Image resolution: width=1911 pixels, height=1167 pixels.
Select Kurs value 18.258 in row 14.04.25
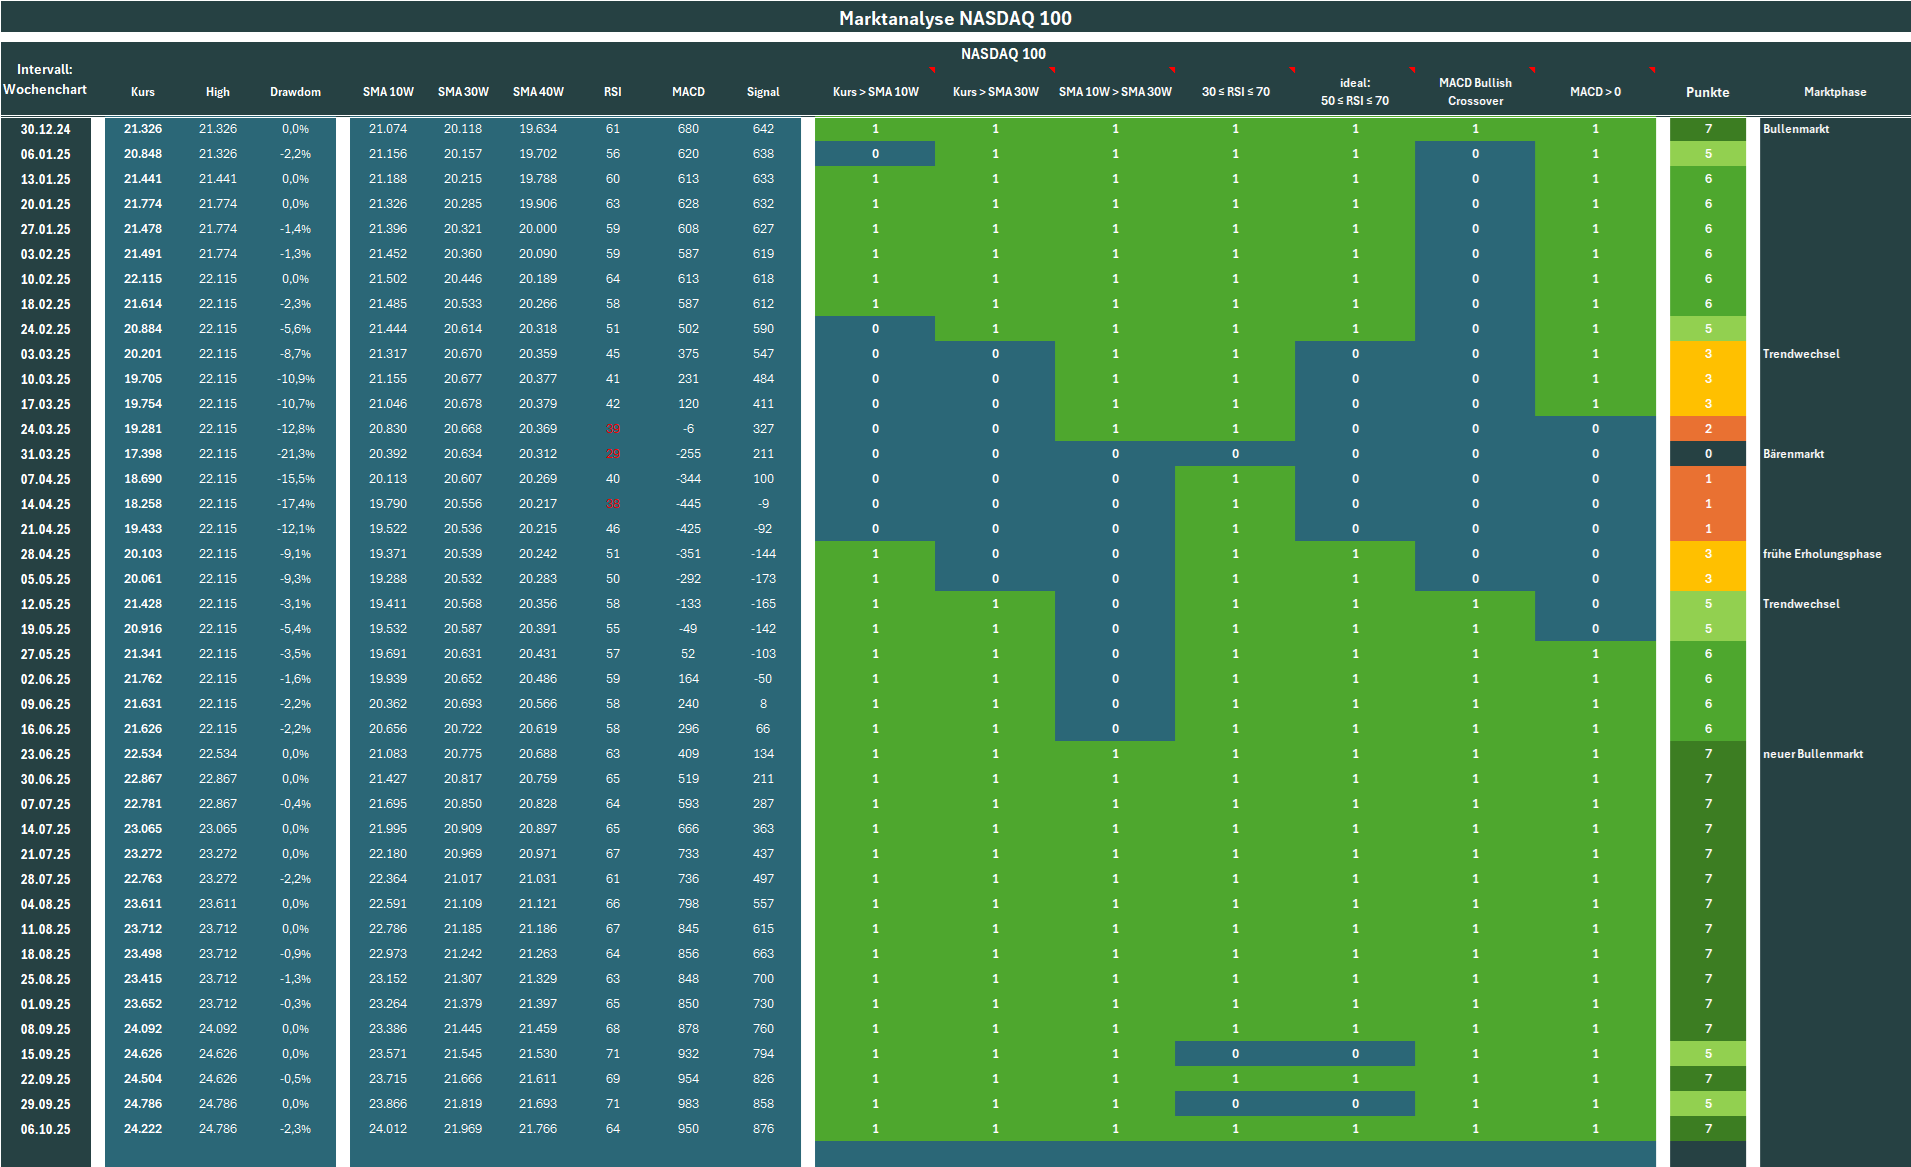click(143, 504)
